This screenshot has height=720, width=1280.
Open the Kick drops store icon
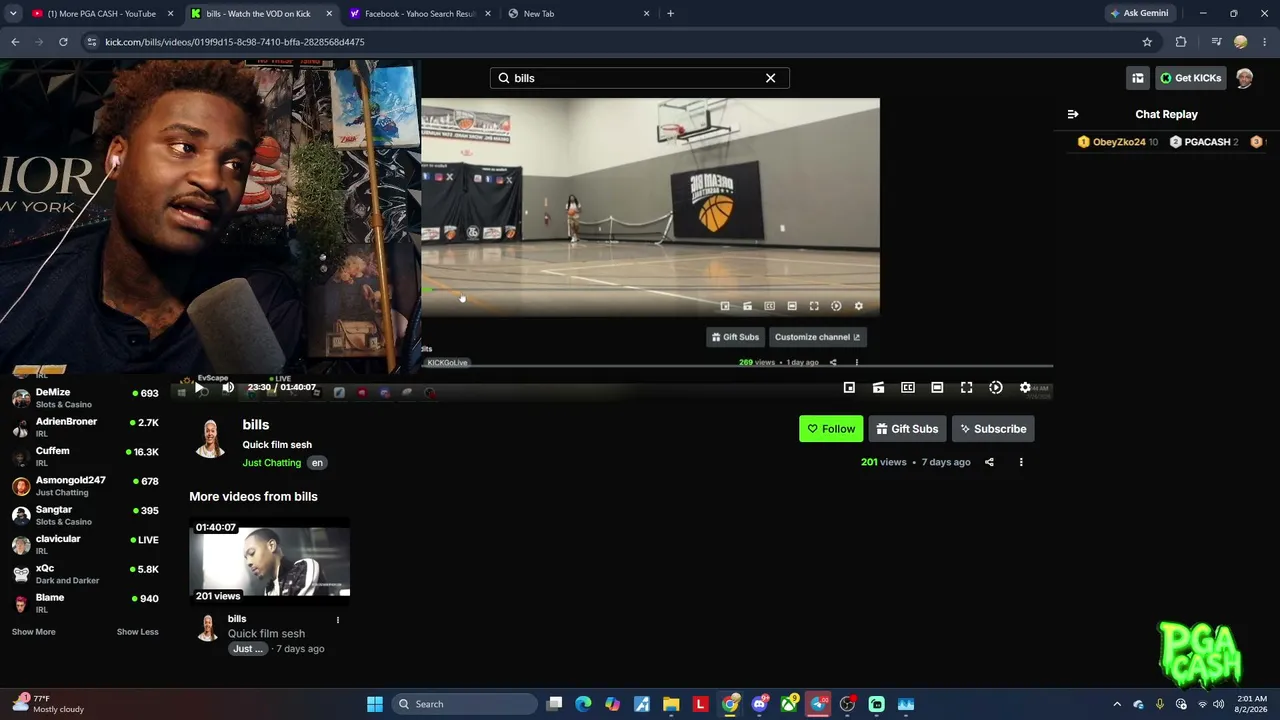(x=1138, y=78)
